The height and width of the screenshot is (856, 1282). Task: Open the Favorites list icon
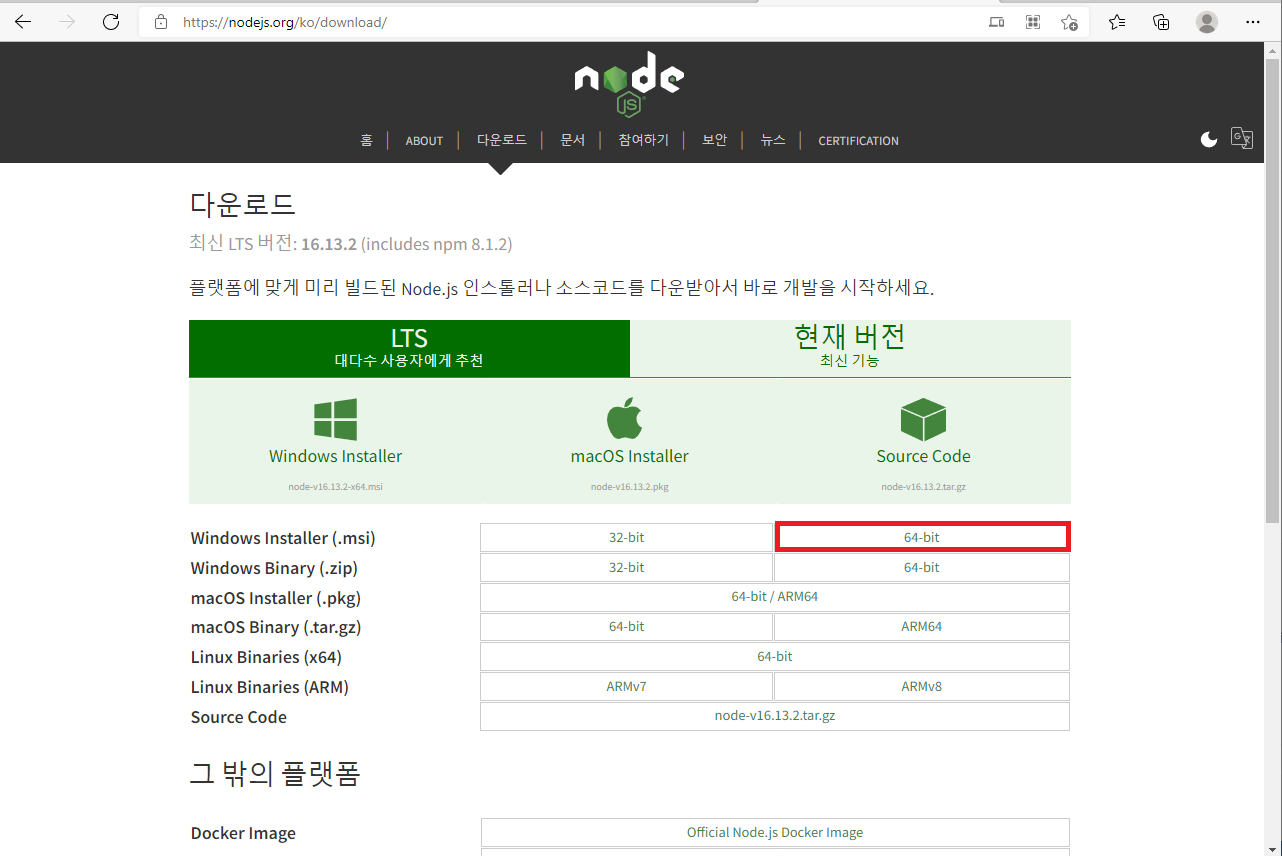(1117, 22)
